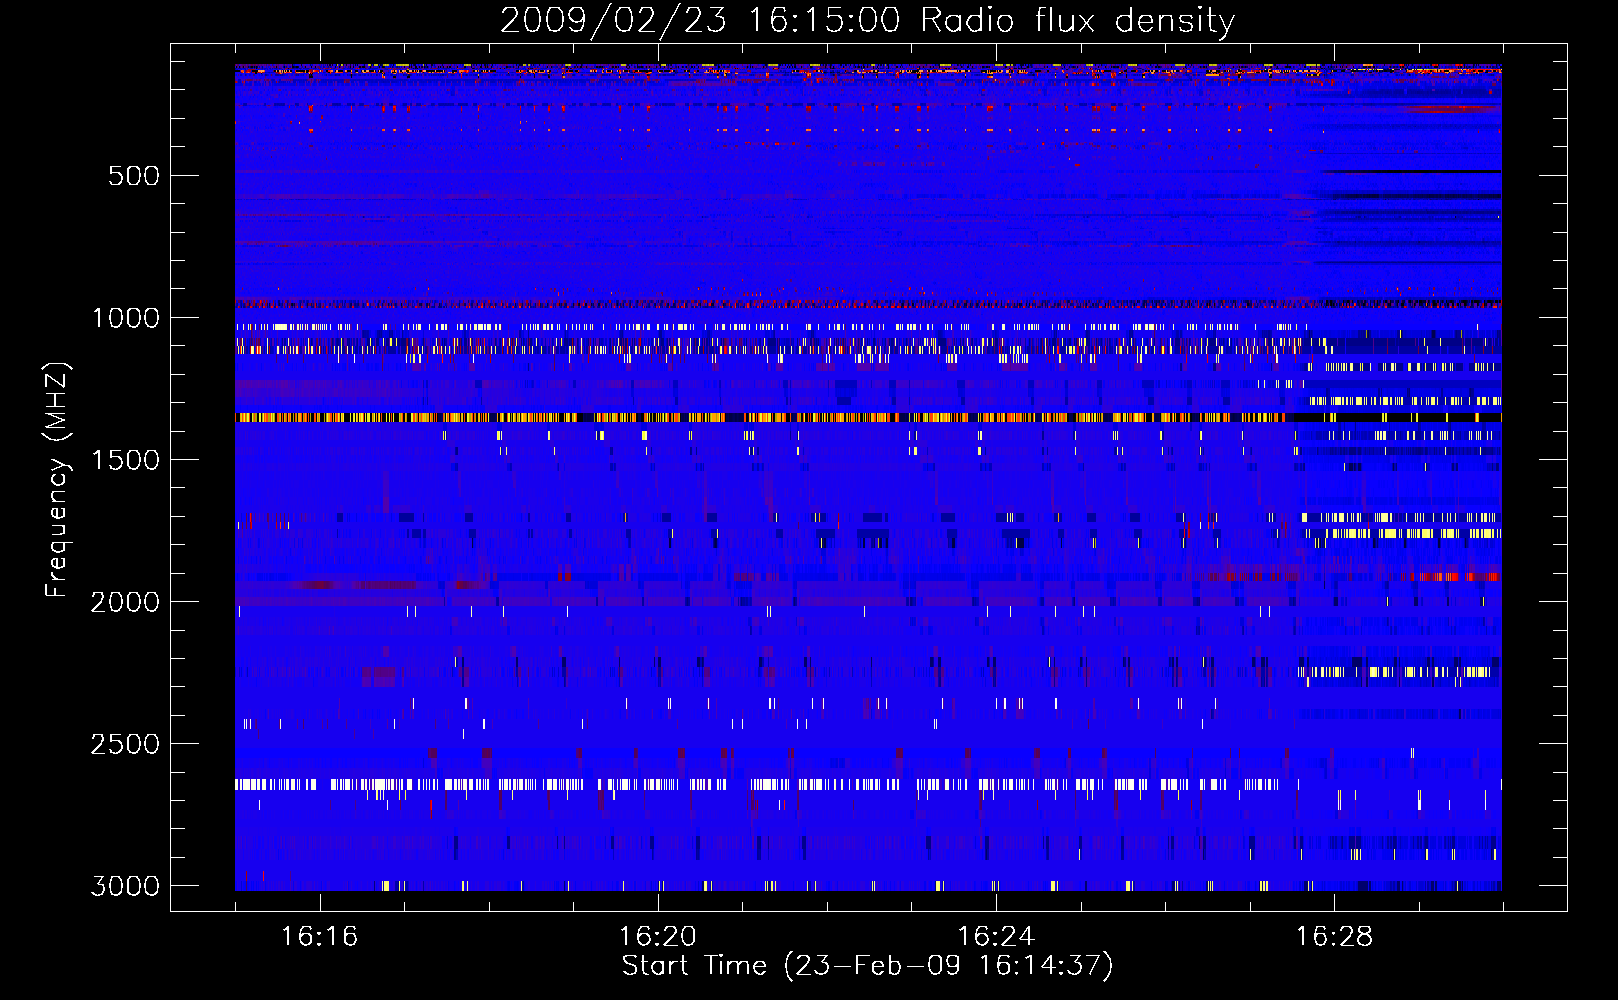The width and height of the screenshot is (1618, 1000).
Task: Click the '1000' frequency tick label
Action: coord(125,318)
